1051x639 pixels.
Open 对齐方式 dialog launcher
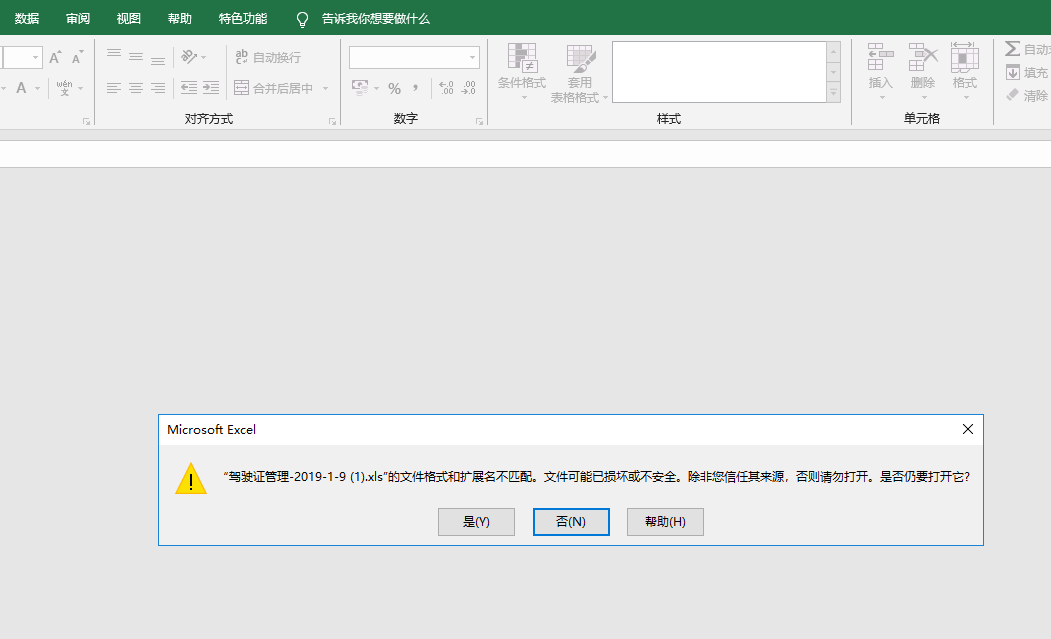pyautogui.click(x=332, y=121)
